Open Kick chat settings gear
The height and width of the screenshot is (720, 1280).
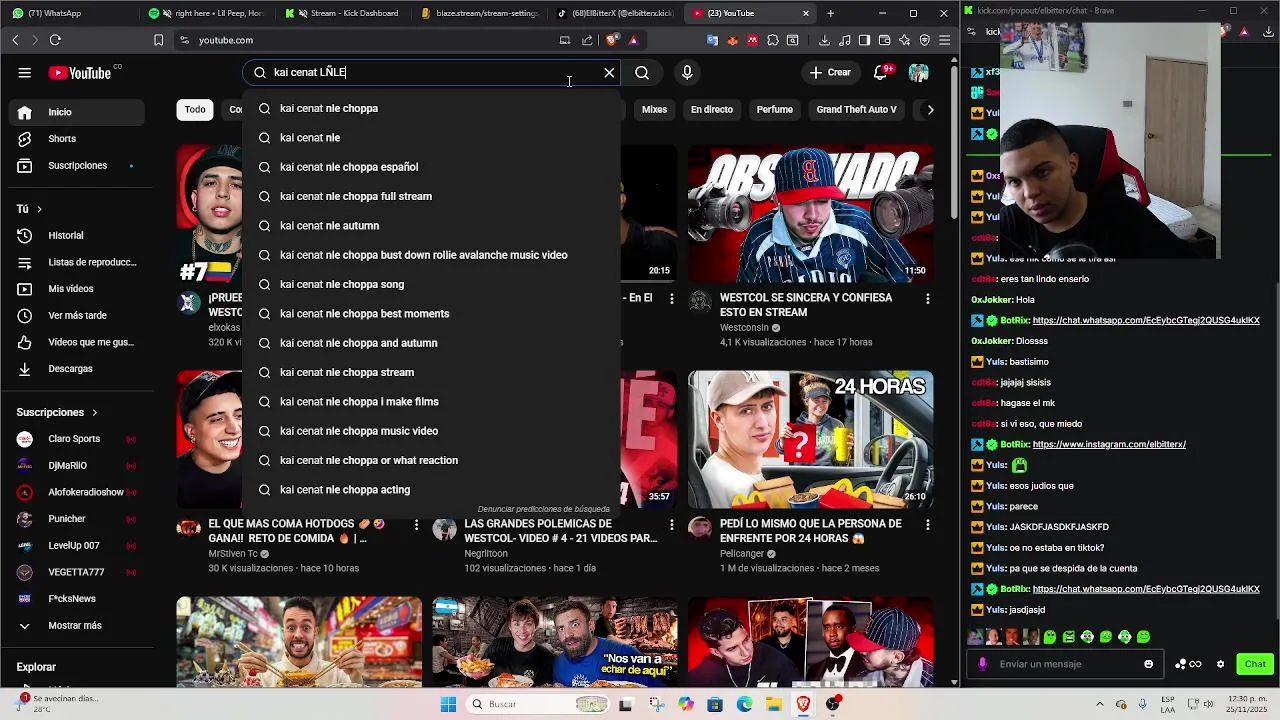pyautogui.click(x=1220, y=664)
